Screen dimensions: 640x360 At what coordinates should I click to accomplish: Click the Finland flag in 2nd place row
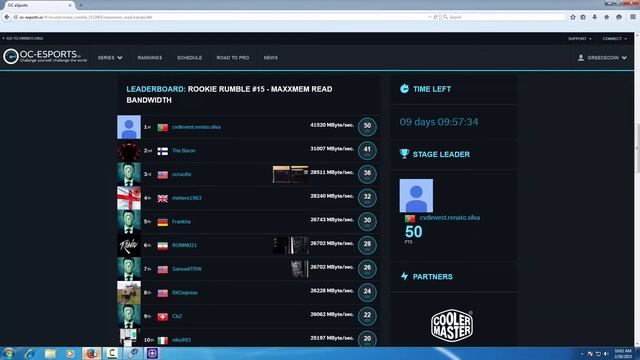pos(162,151)
